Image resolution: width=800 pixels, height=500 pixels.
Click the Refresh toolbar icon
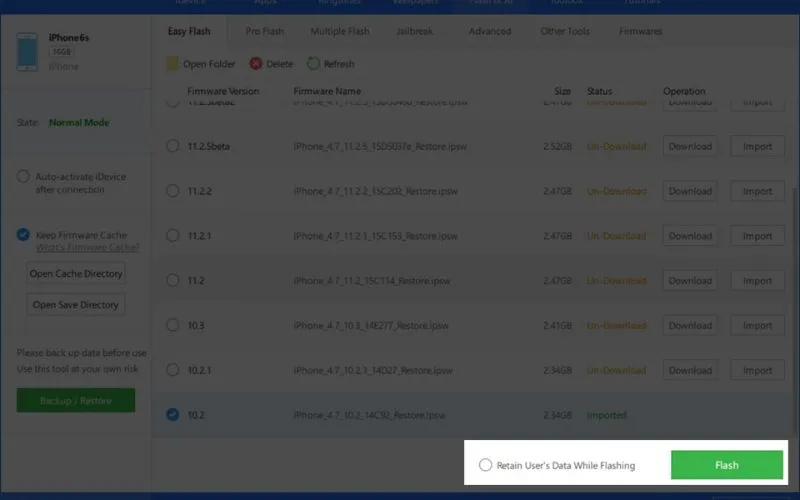313,64
